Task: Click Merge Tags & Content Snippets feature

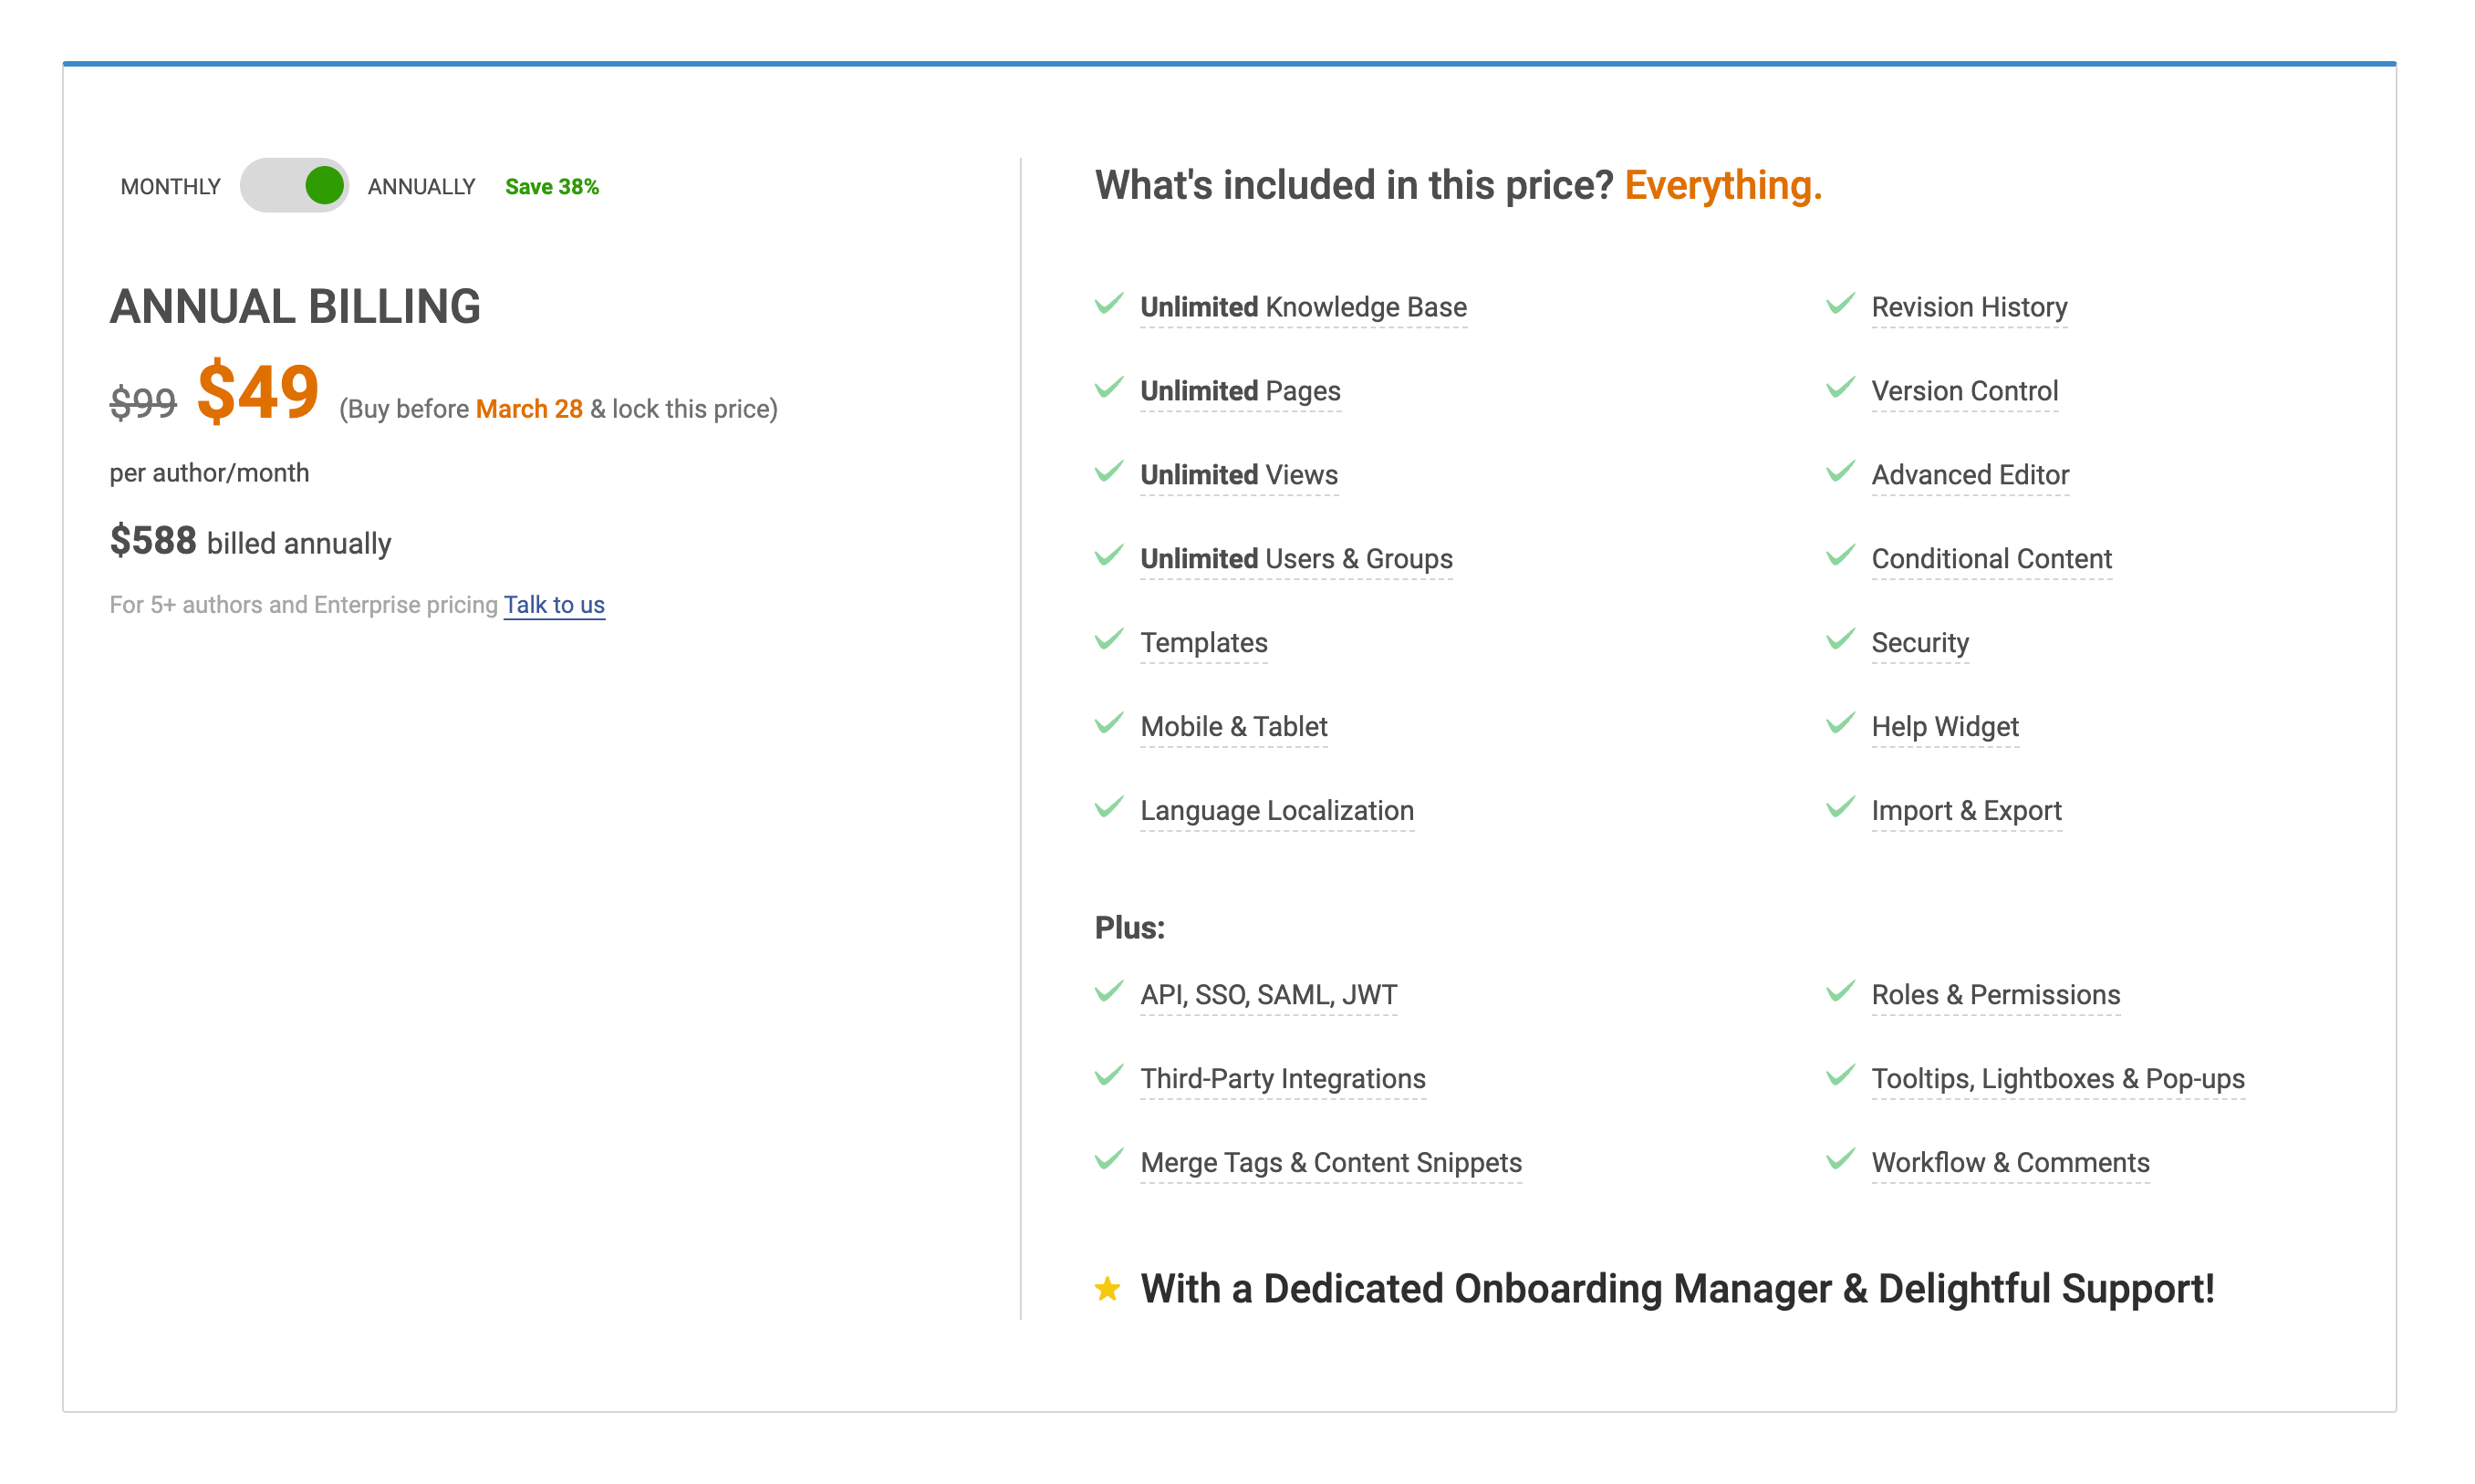Action: pyautogui.click(x=1331, y=1163)
